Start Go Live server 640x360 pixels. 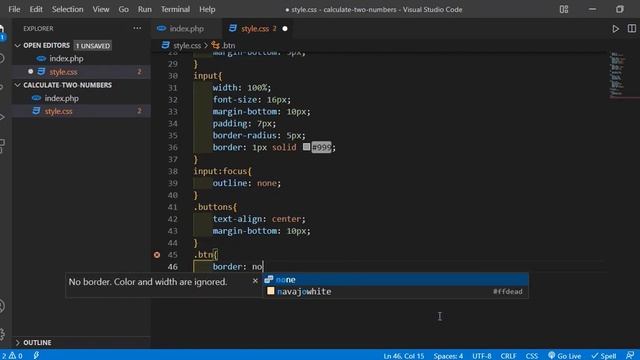(x=564, y=356)
